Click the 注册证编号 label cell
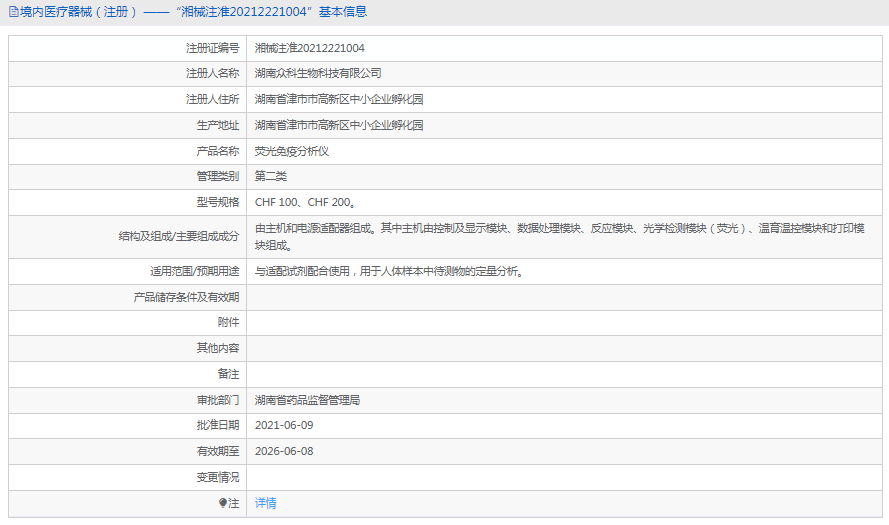889x525 pixels. pyautogui.click(x=128, y=48)
